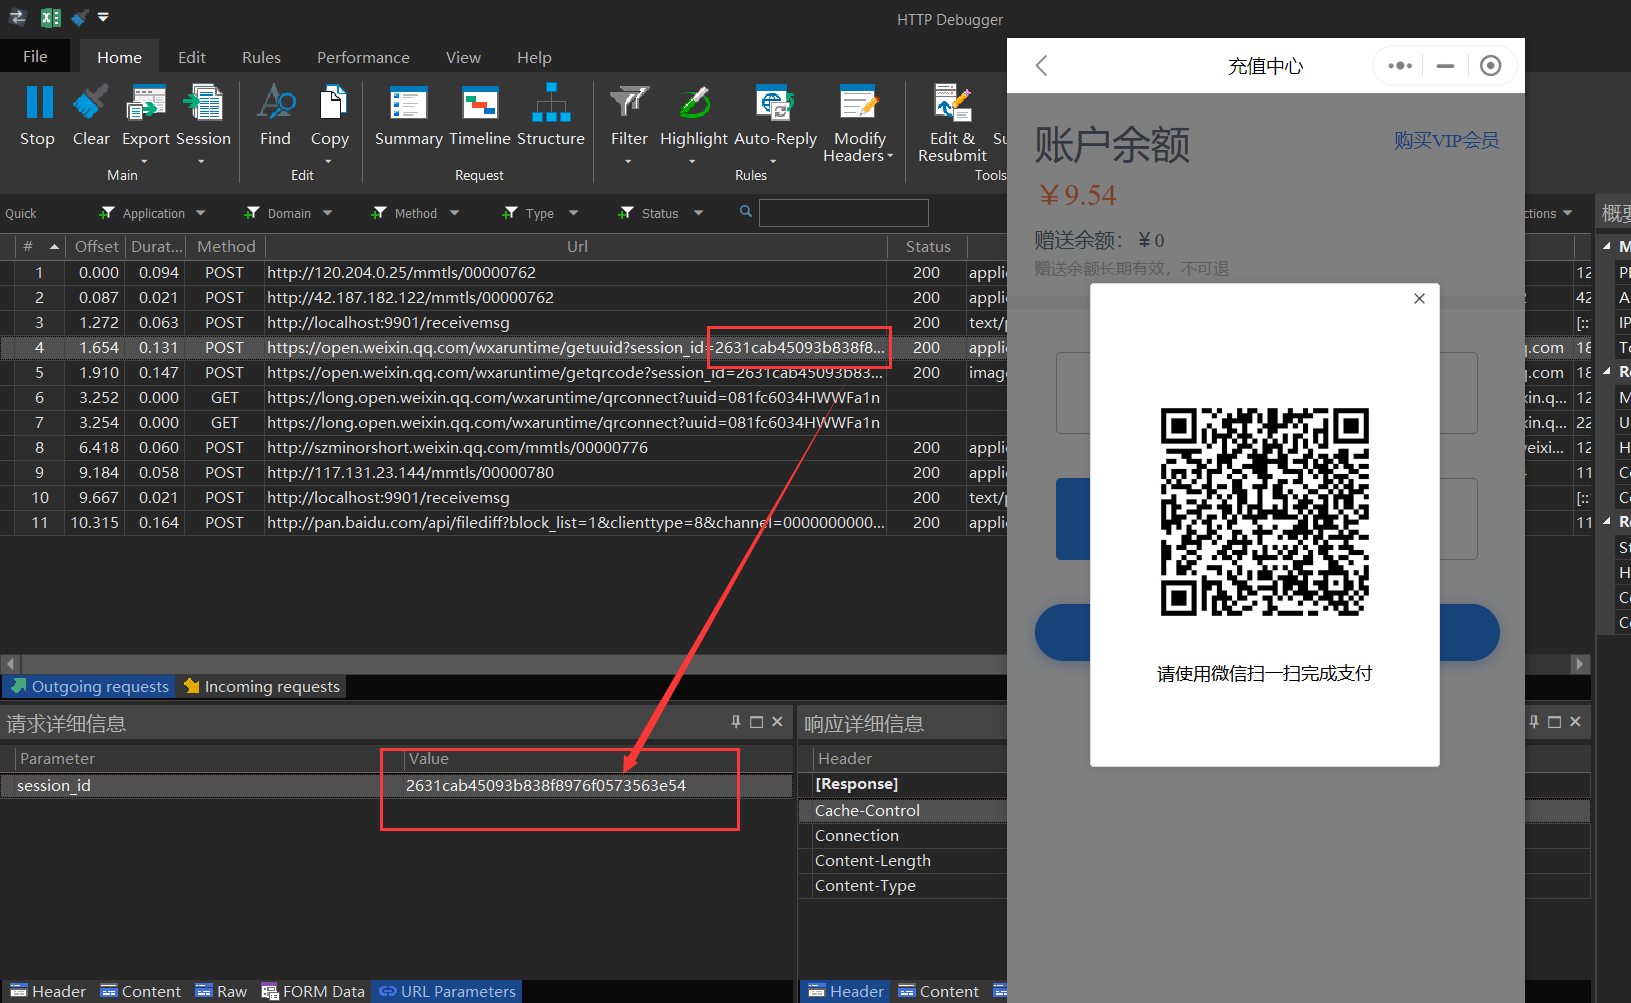Open the File menu

coord(35,56)
